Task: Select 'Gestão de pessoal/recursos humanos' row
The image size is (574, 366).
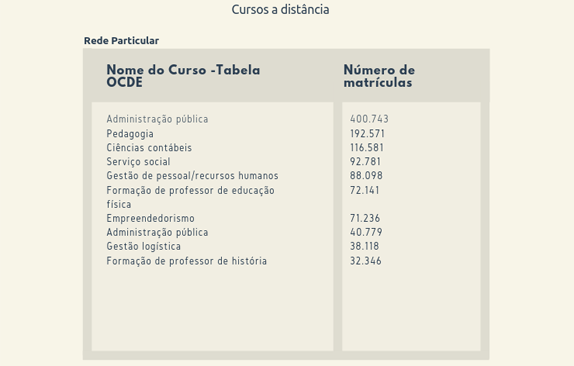Action: point(193,176)
